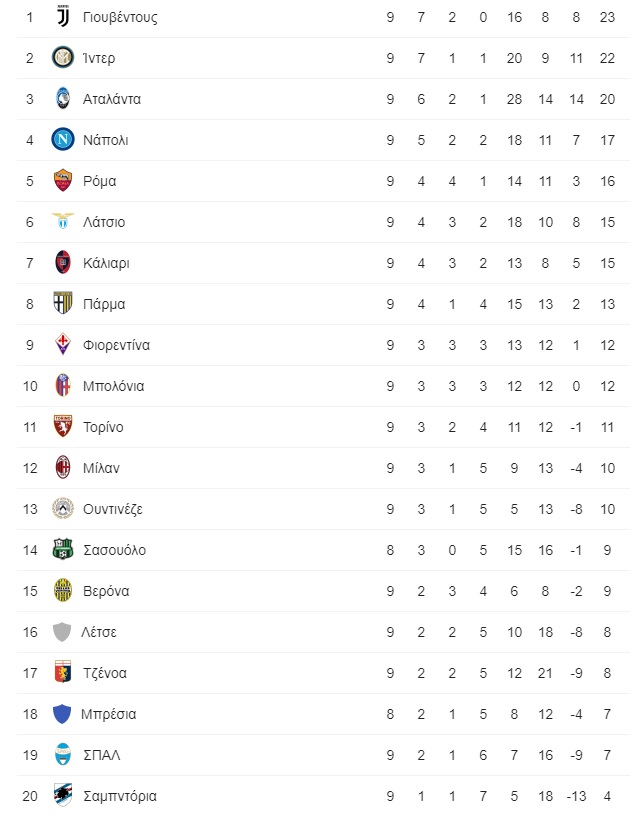Select the Ουντινέζε team name

click(113, 509)
